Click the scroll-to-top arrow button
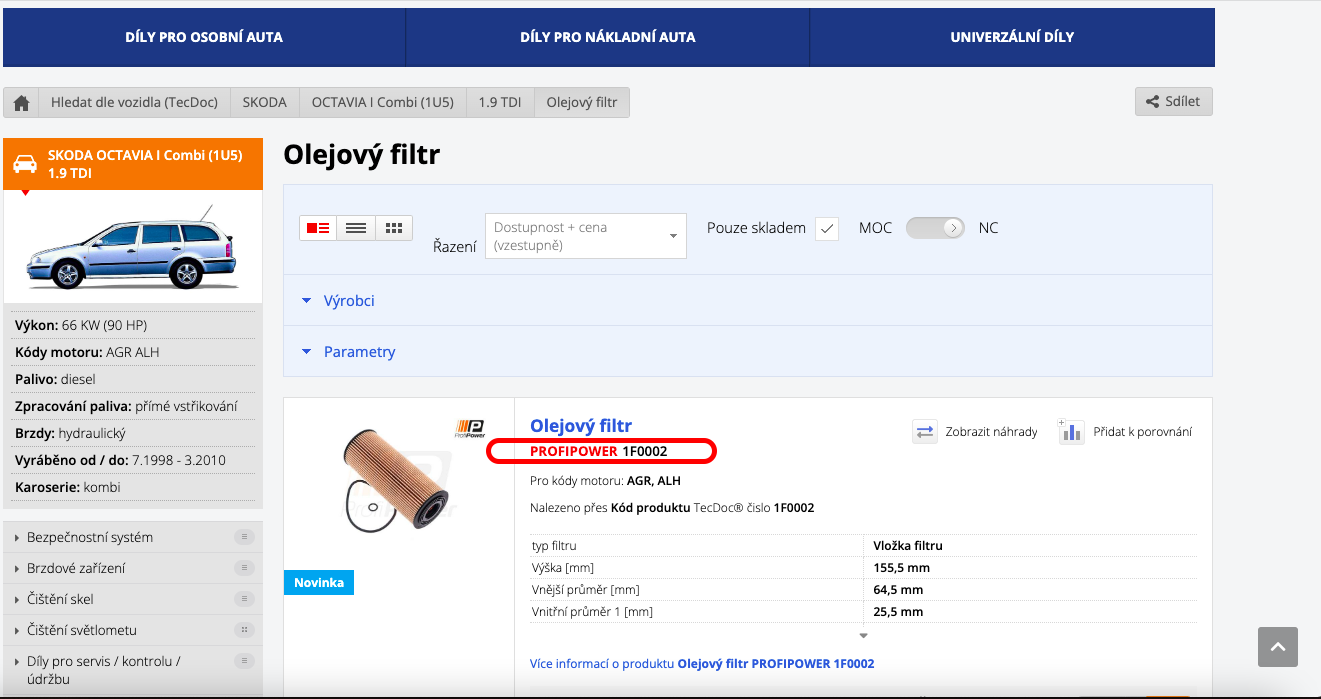The height and width of the screenshot is (699, 1321). point(1277,647)
